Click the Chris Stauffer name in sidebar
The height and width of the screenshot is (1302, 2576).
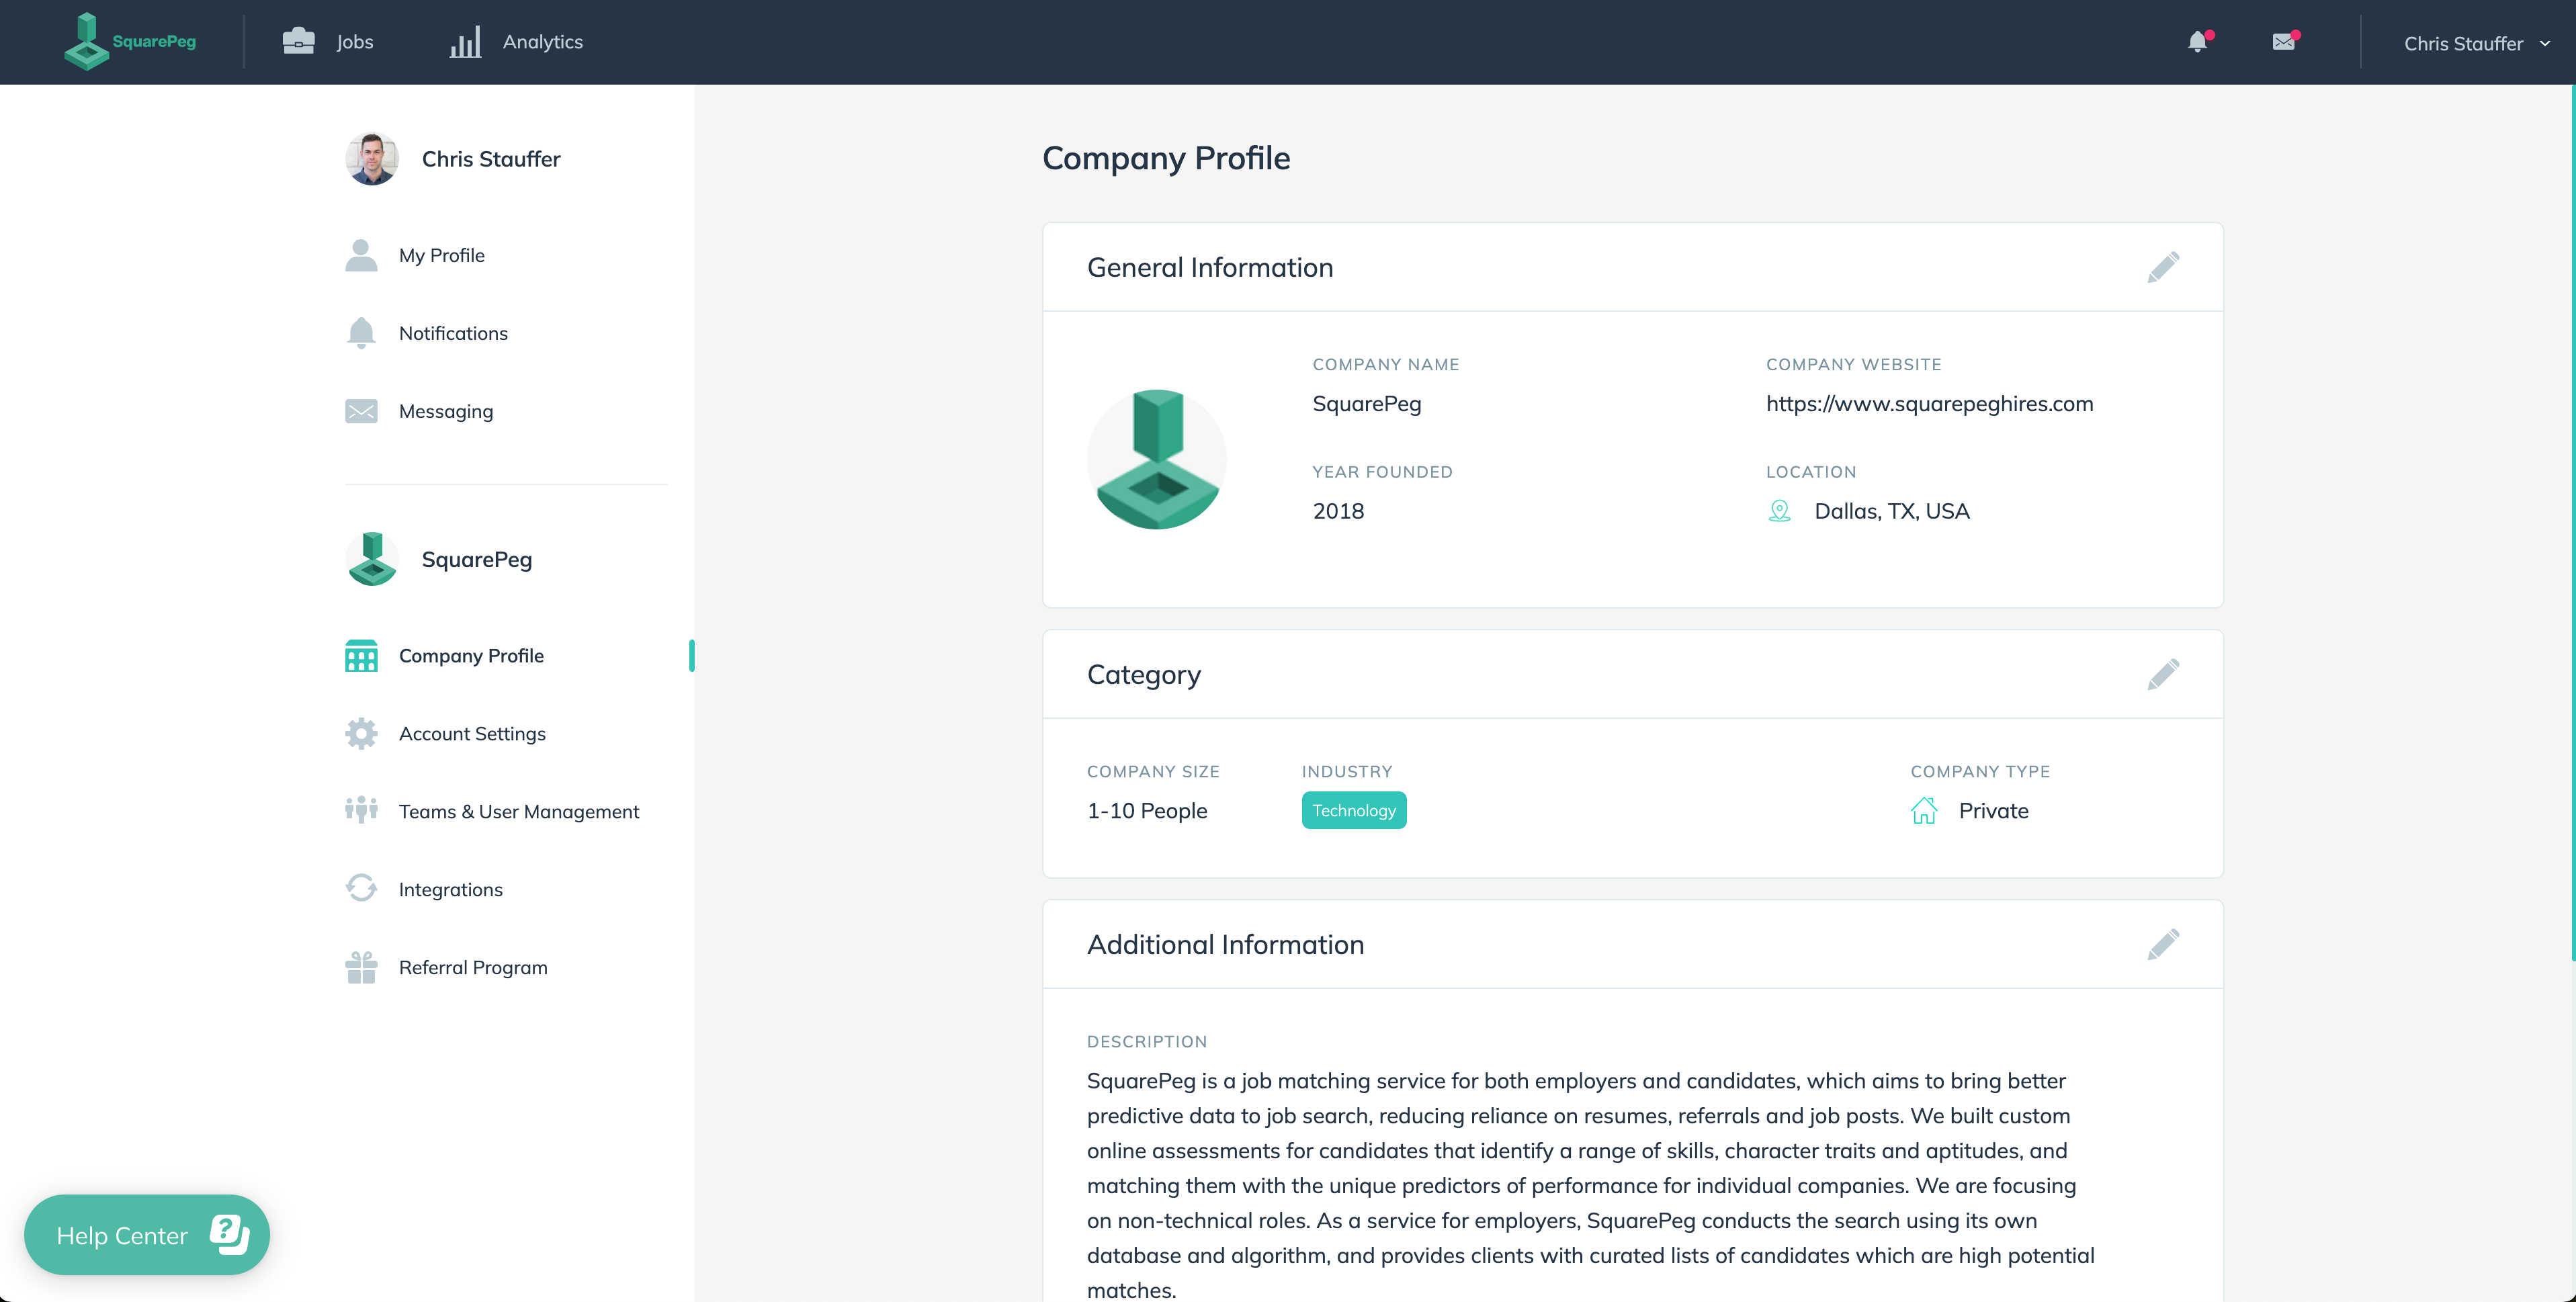pos(491,159)
